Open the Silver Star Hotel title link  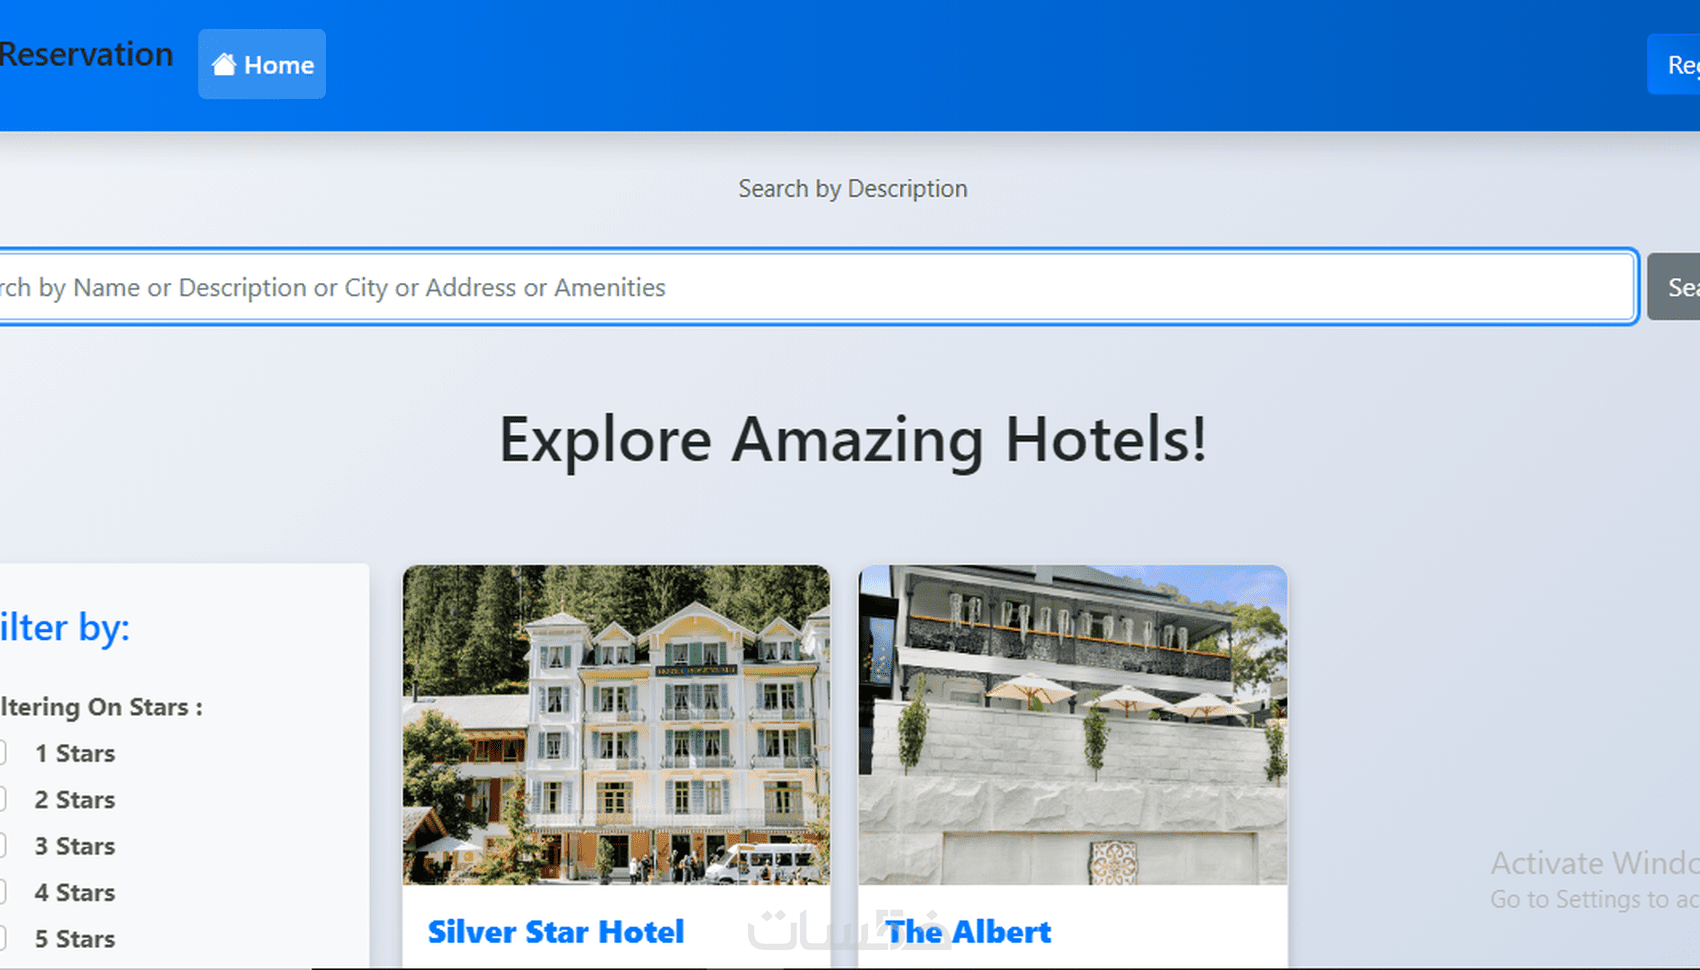pyautogui.click(x=556, y=932)
